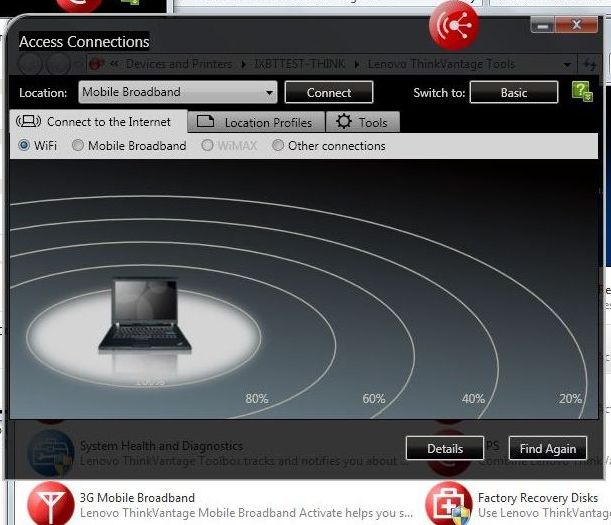Select the Other connections radio button

click(x=277, y=145)
